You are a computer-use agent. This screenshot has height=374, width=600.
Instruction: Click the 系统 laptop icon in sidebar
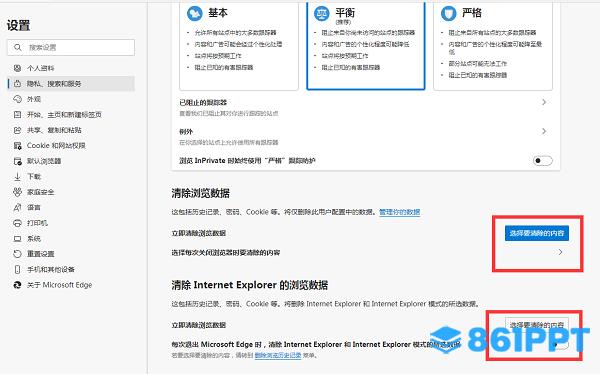point(17,238)
